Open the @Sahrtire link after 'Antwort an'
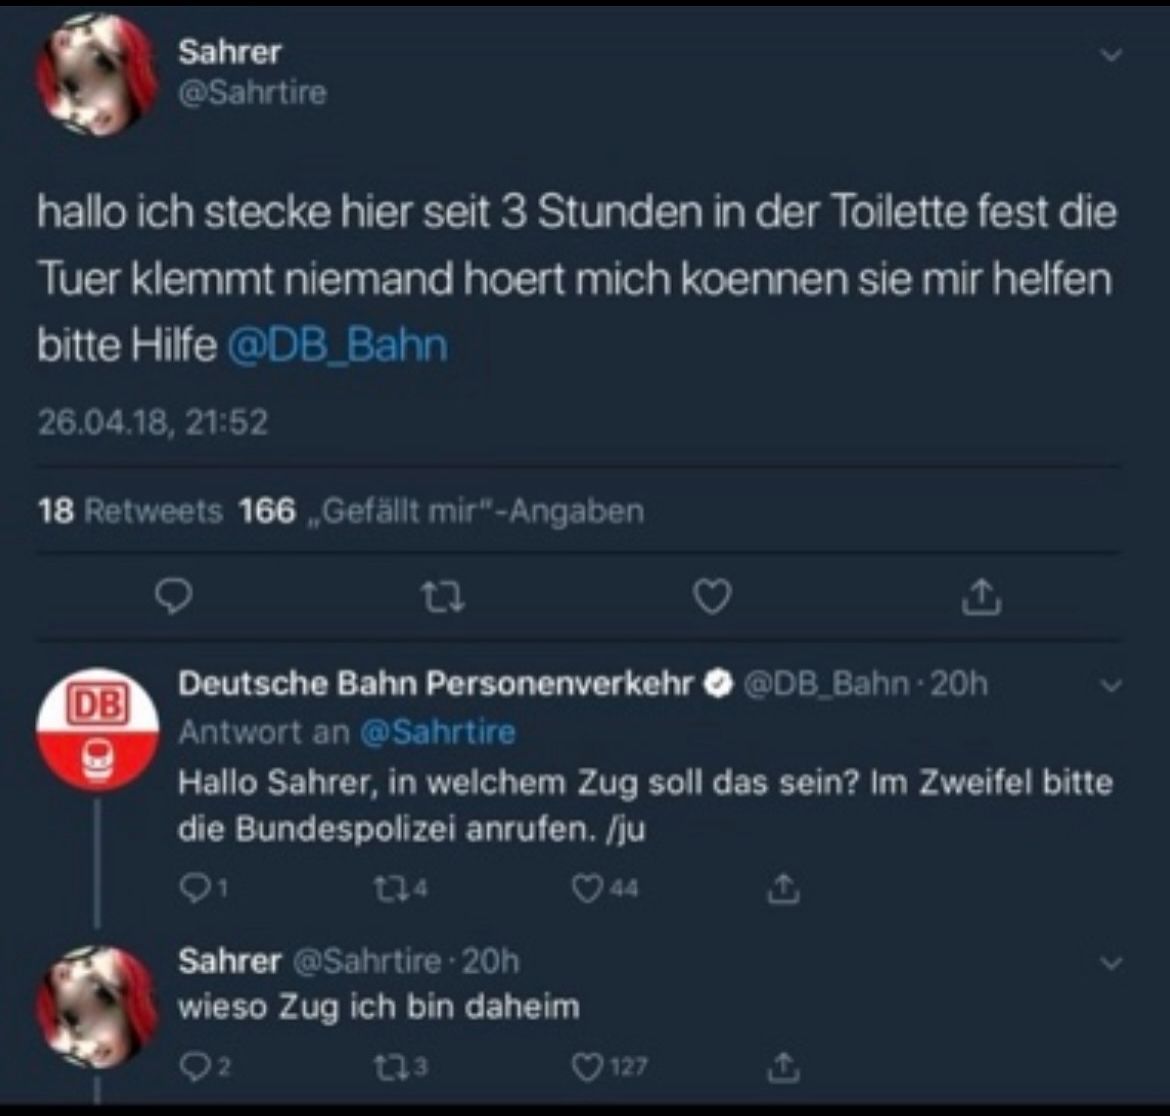This screenshot has width=1170, height=1116. coord(436,732)
